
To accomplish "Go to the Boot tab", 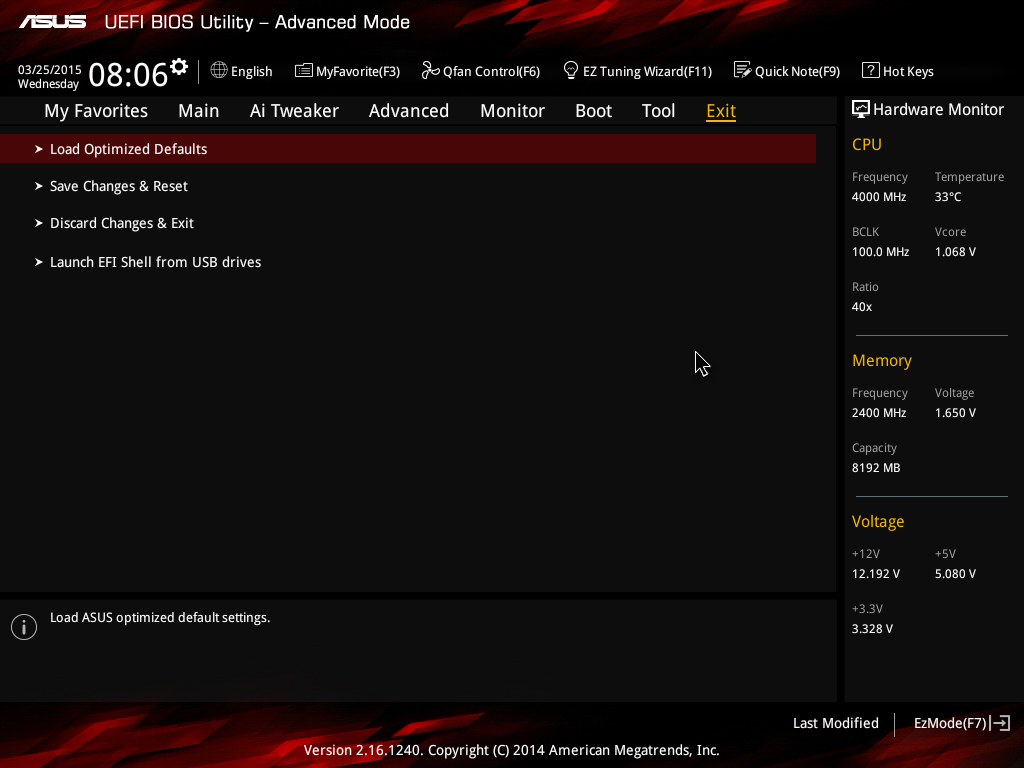I will tap(593, 111).
